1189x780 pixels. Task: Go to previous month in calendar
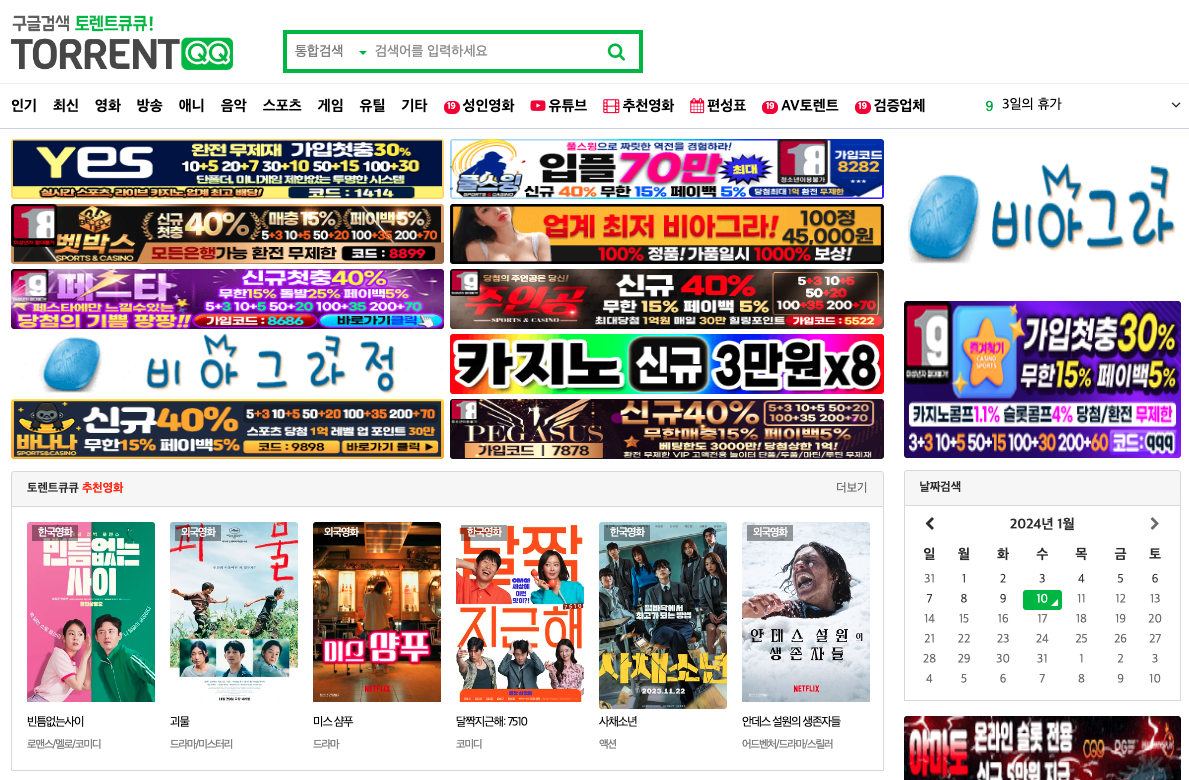point(930,524)
